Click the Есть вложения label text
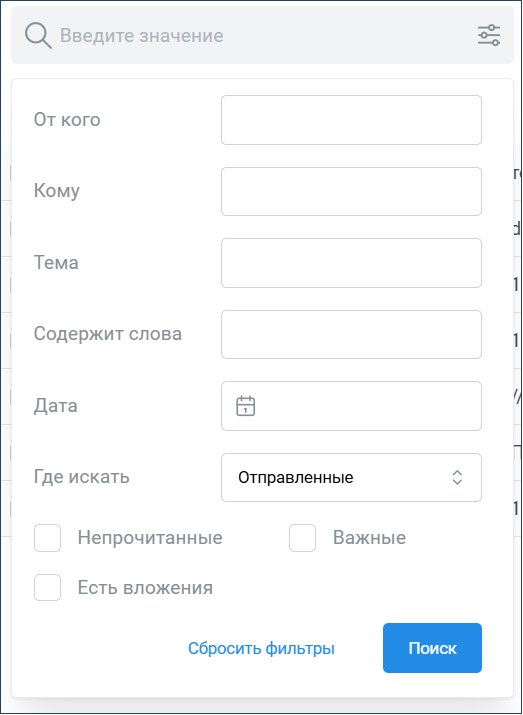Image resolution: width=523 pixels, height=715 pixels. [x=145, y=588]
